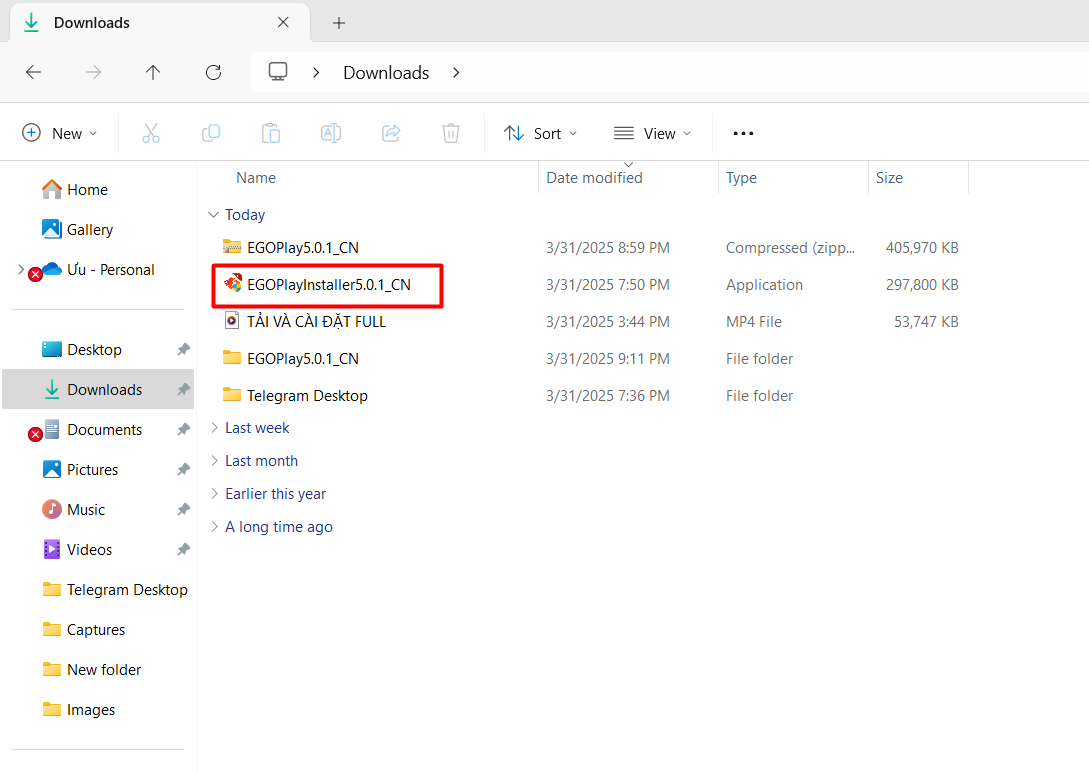Click the Documents icon in sidebar

(x=52, y=429)
